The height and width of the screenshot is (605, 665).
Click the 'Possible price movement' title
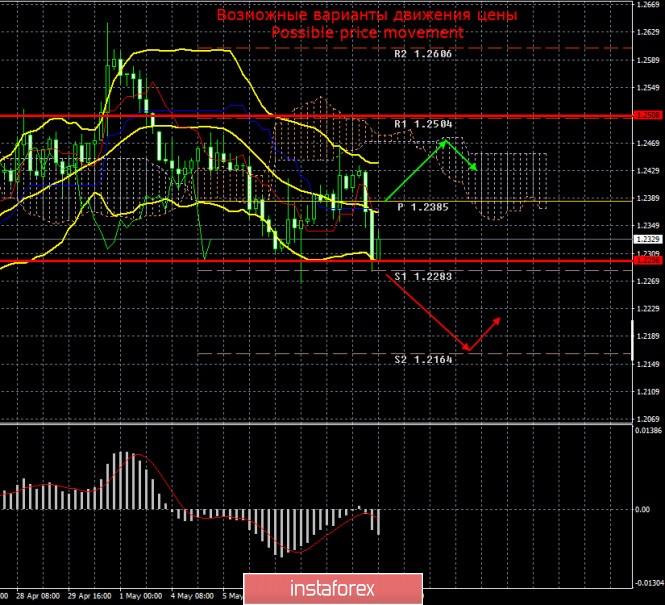point(367,33)
